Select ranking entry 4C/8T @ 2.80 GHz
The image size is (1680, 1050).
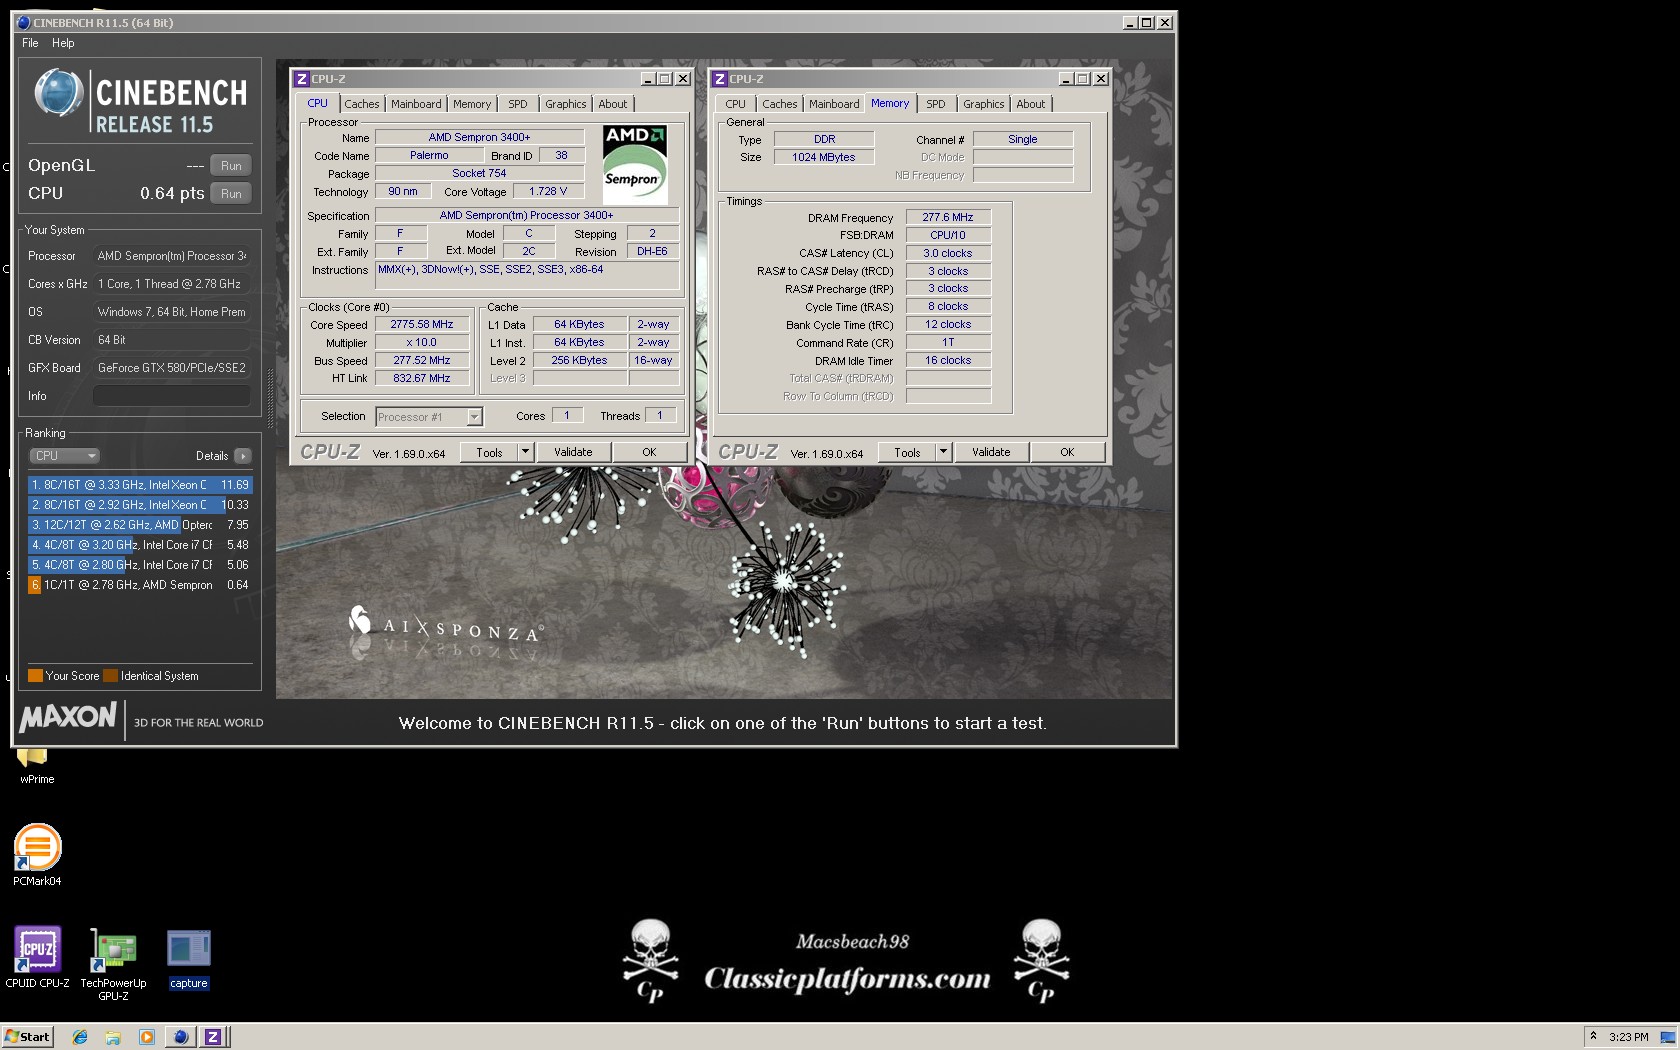tap(140, 565)
